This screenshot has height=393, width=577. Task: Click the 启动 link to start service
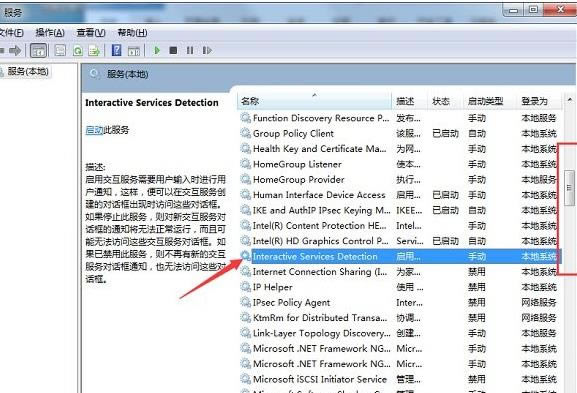[x=94, y=130]
